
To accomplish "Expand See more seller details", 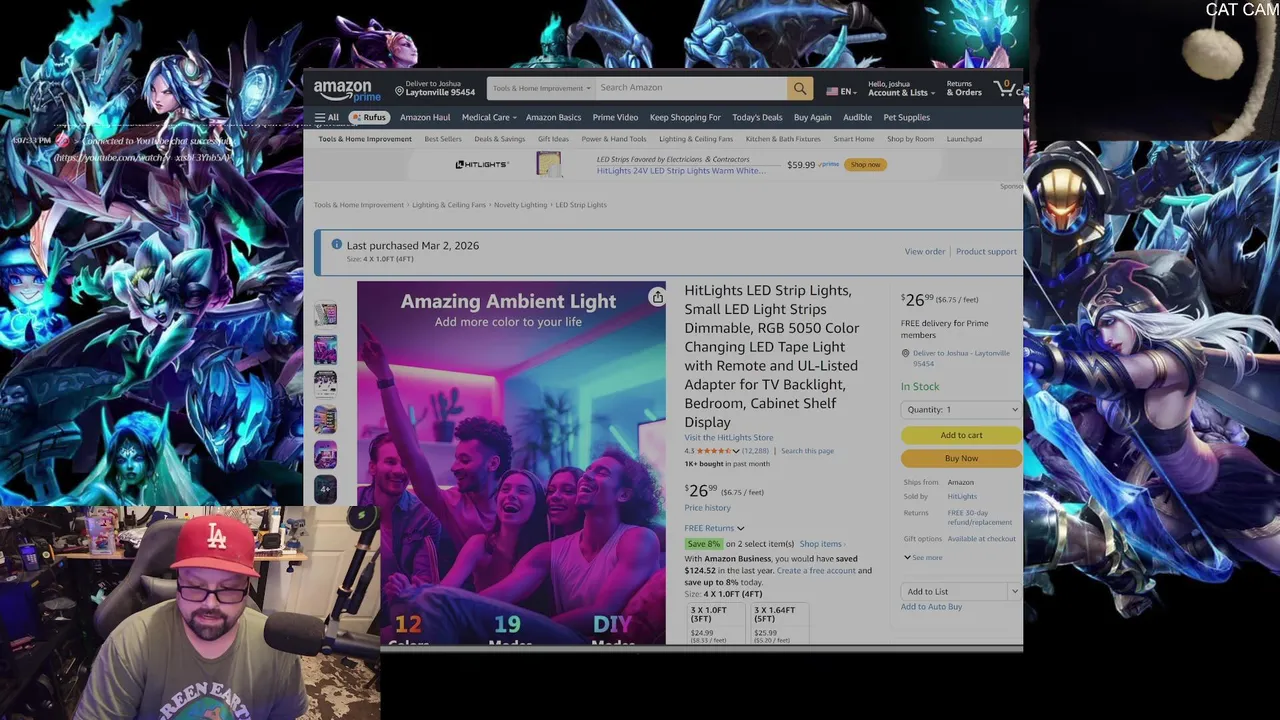I will click(x=923, y=557).
